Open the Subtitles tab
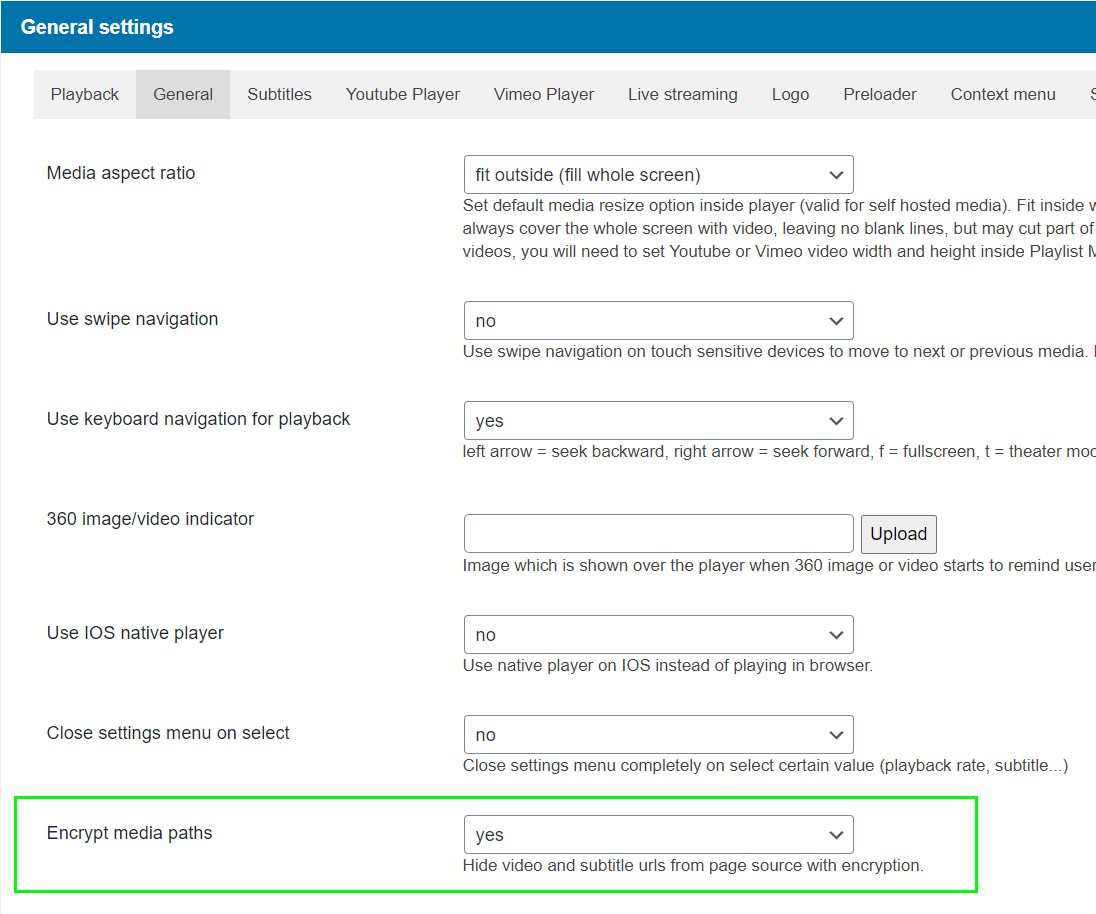The image size is (1096, 914). (279, 95)
